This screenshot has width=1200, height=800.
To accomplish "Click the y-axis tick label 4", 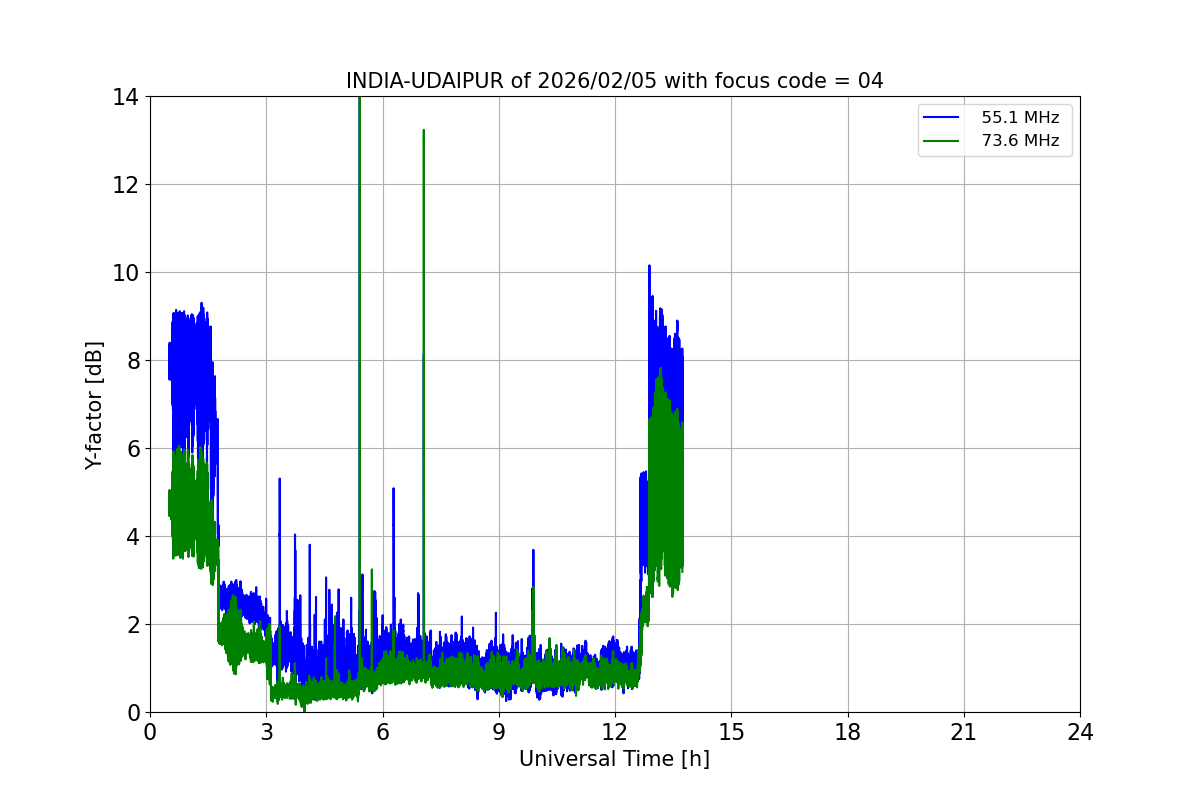I will (133, 537).
